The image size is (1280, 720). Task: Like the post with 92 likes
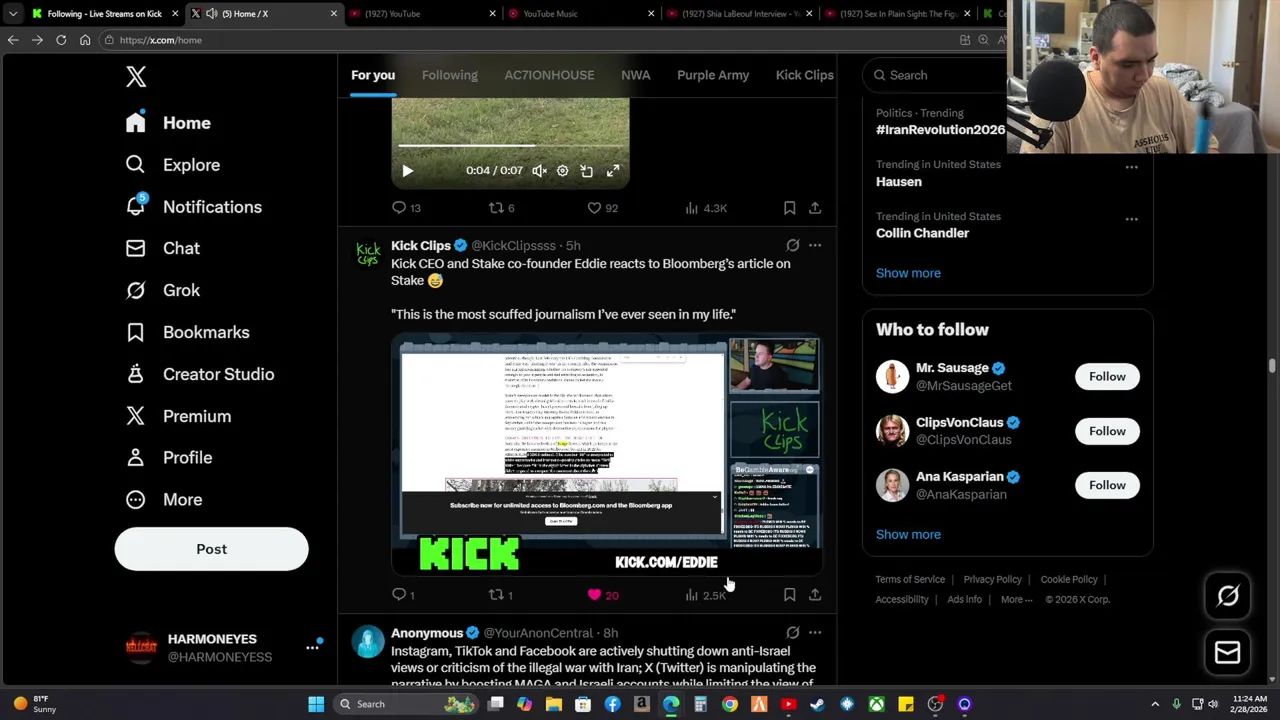point(602,208)
